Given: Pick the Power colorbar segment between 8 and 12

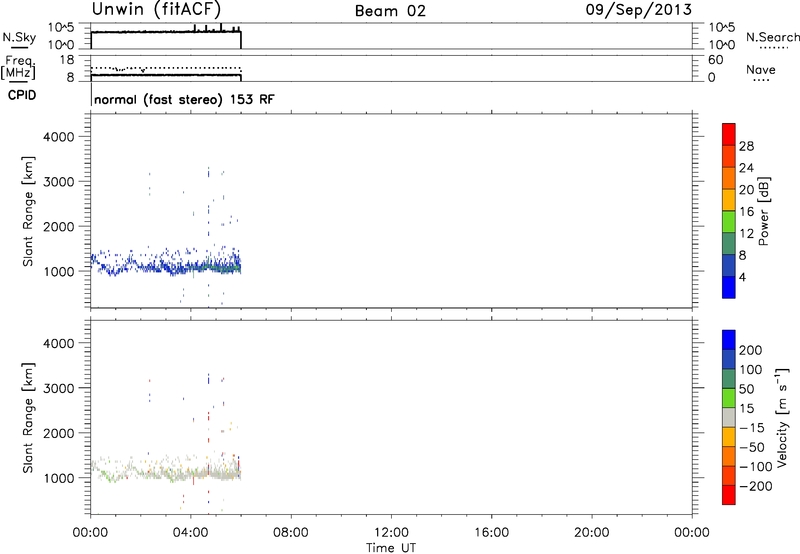Looking at the screenshot, I should [x=729, y=243].
